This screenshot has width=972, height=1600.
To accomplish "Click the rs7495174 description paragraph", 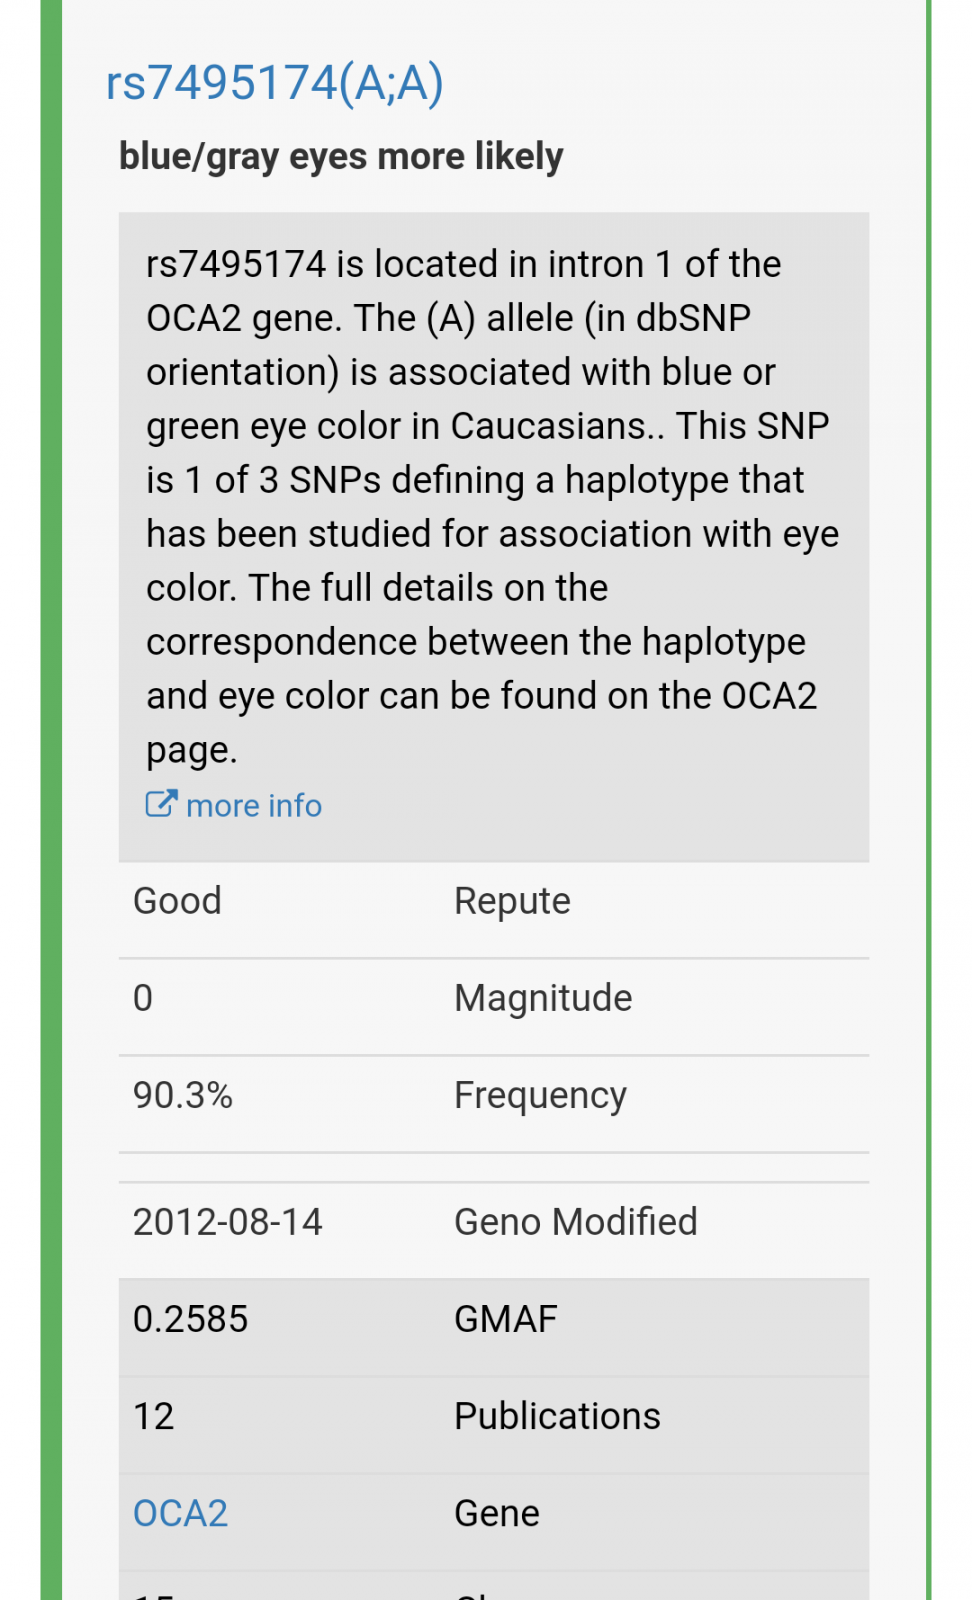I will tap(493, 506).
